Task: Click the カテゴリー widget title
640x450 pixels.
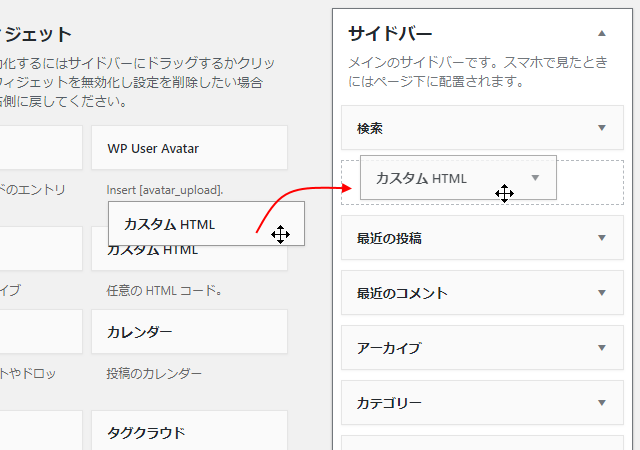Action: [389, 403]
